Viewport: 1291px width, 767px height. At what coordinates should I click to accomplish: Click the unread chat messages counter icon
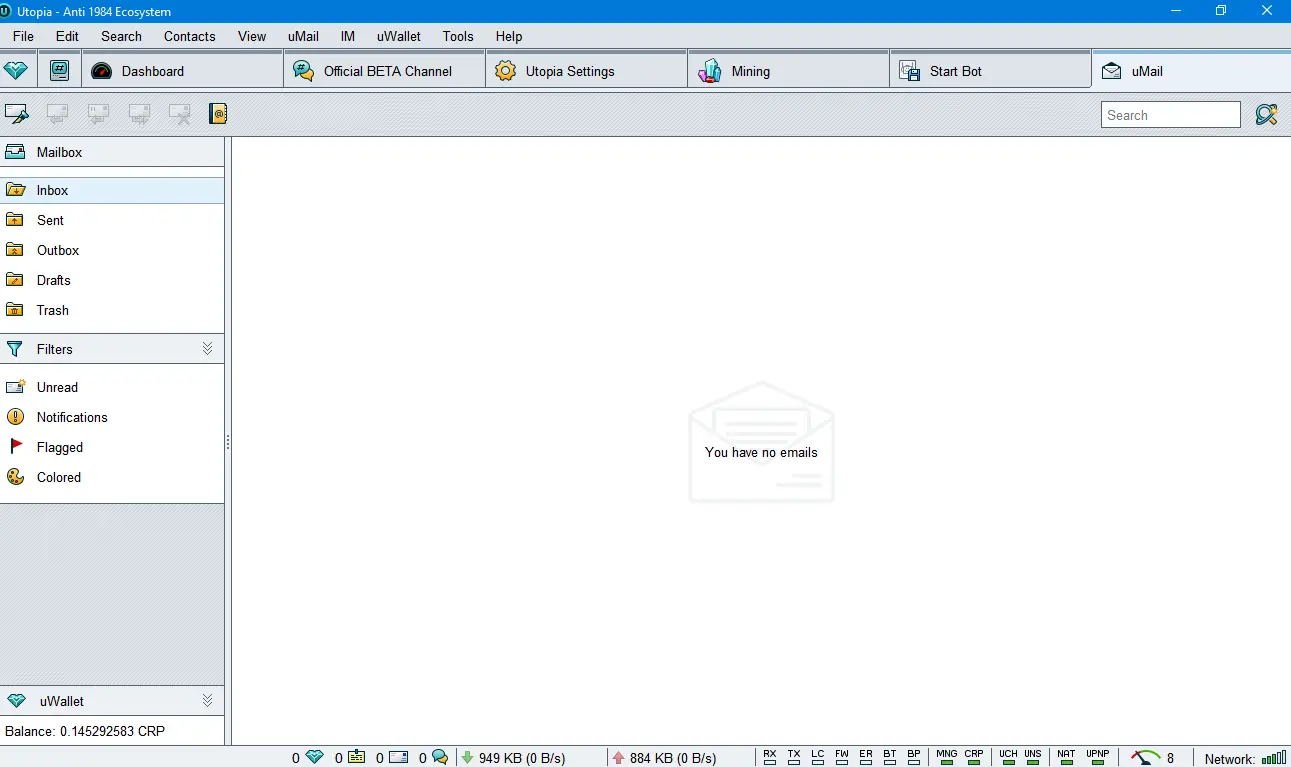(440, 757)
